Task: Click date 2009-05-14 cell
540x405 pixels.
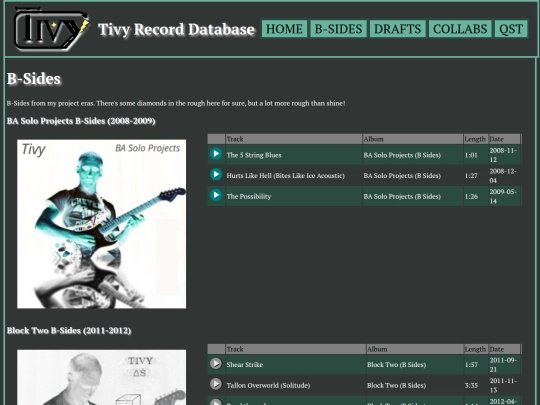Action: coord(503,196)
